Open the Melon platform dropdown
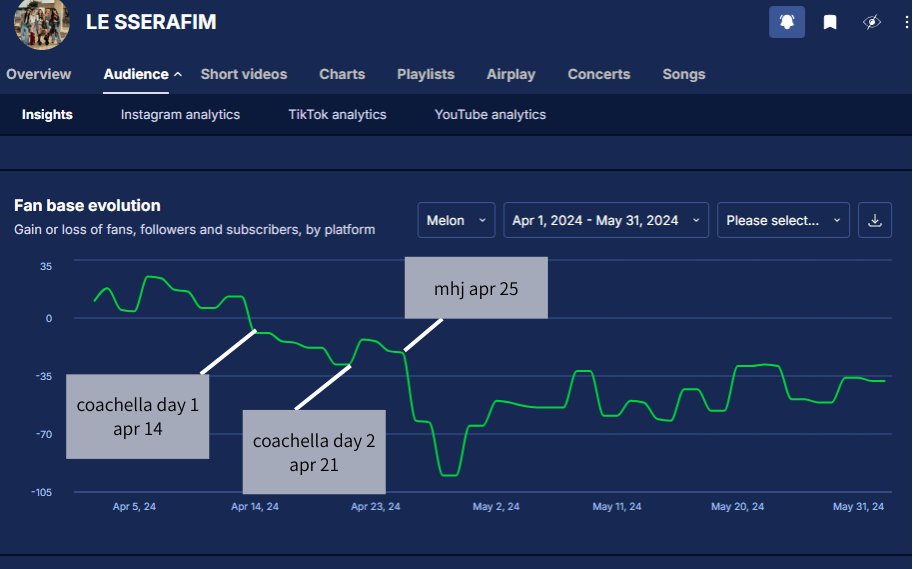This screenshot has width=913, height=569. [x=456, y=220]
